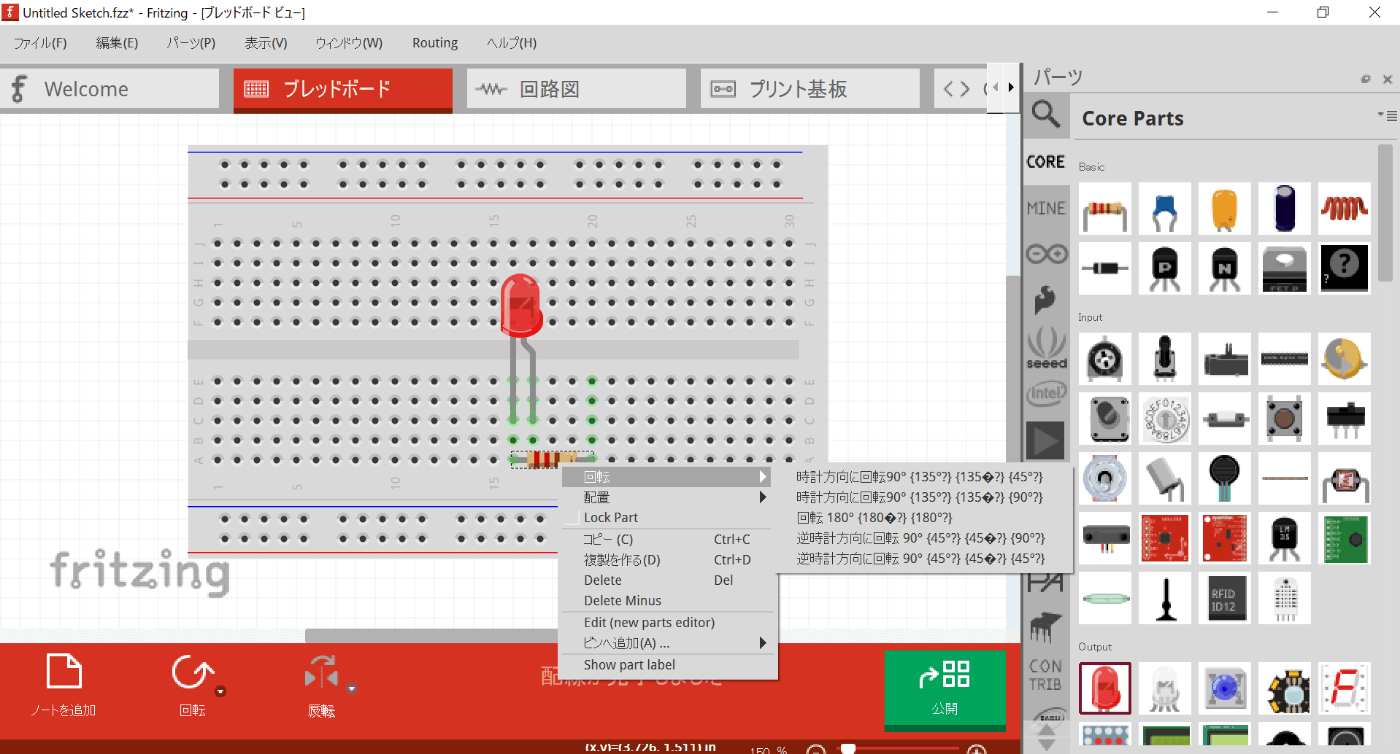This screenshot has height=754, width=1400.
Task: Select the LM35 temperature sensor part
Action: tap(1285, 538)
